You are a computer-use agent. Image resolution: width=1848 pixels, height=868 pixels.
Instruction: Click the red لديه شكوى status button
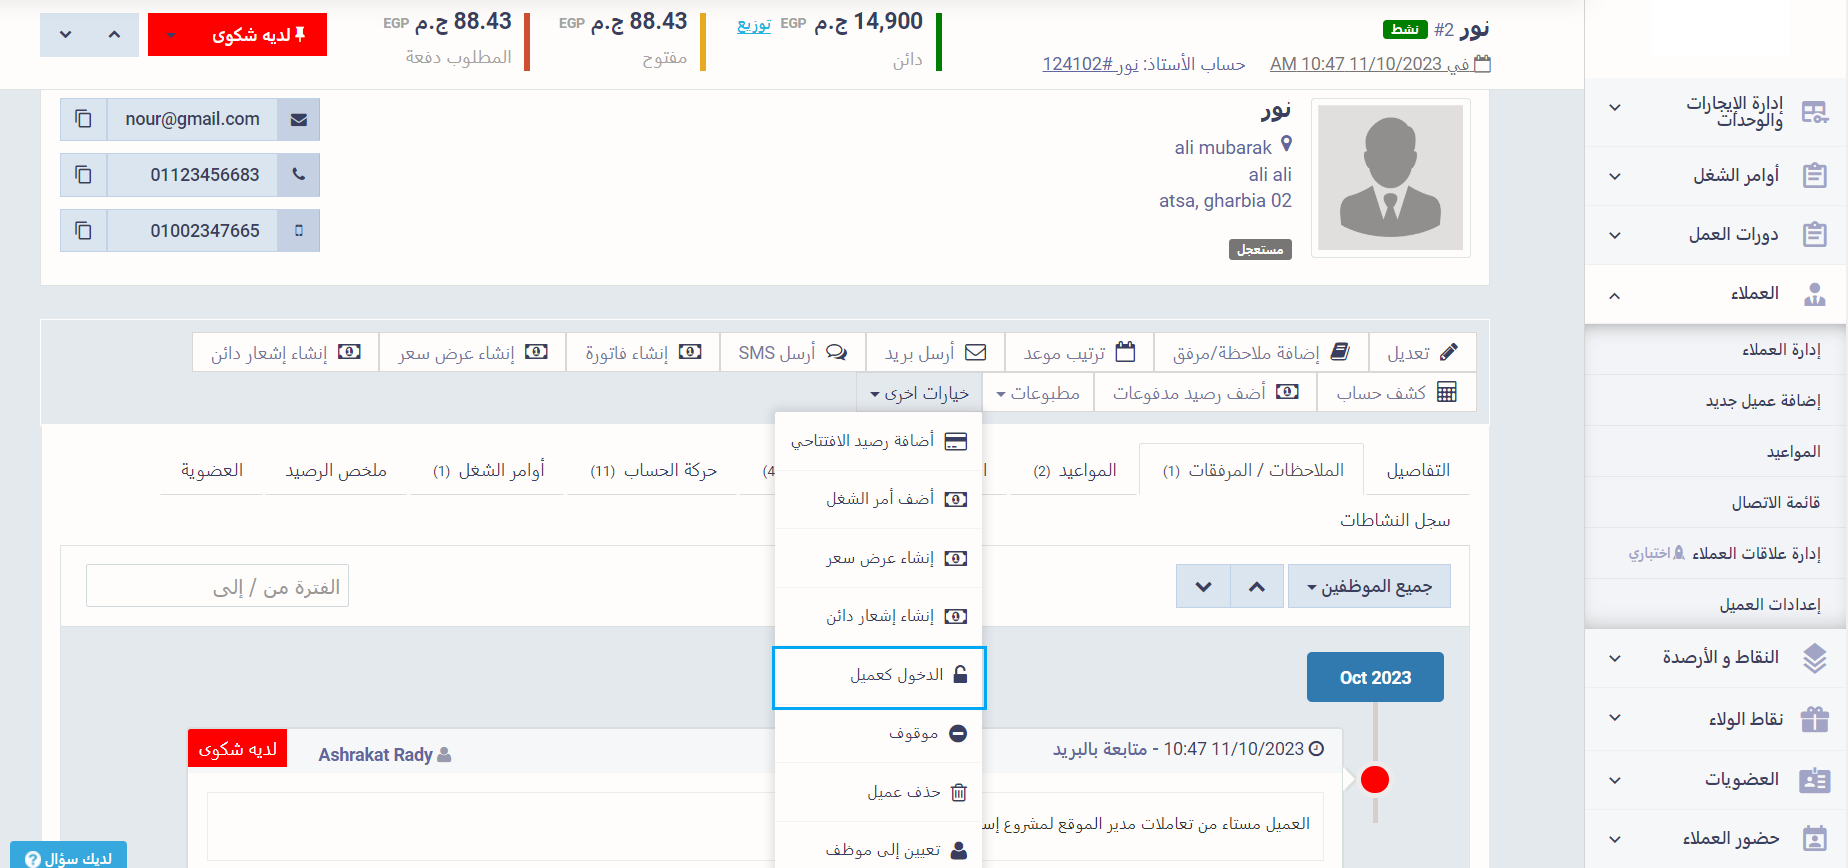[237, 35]
